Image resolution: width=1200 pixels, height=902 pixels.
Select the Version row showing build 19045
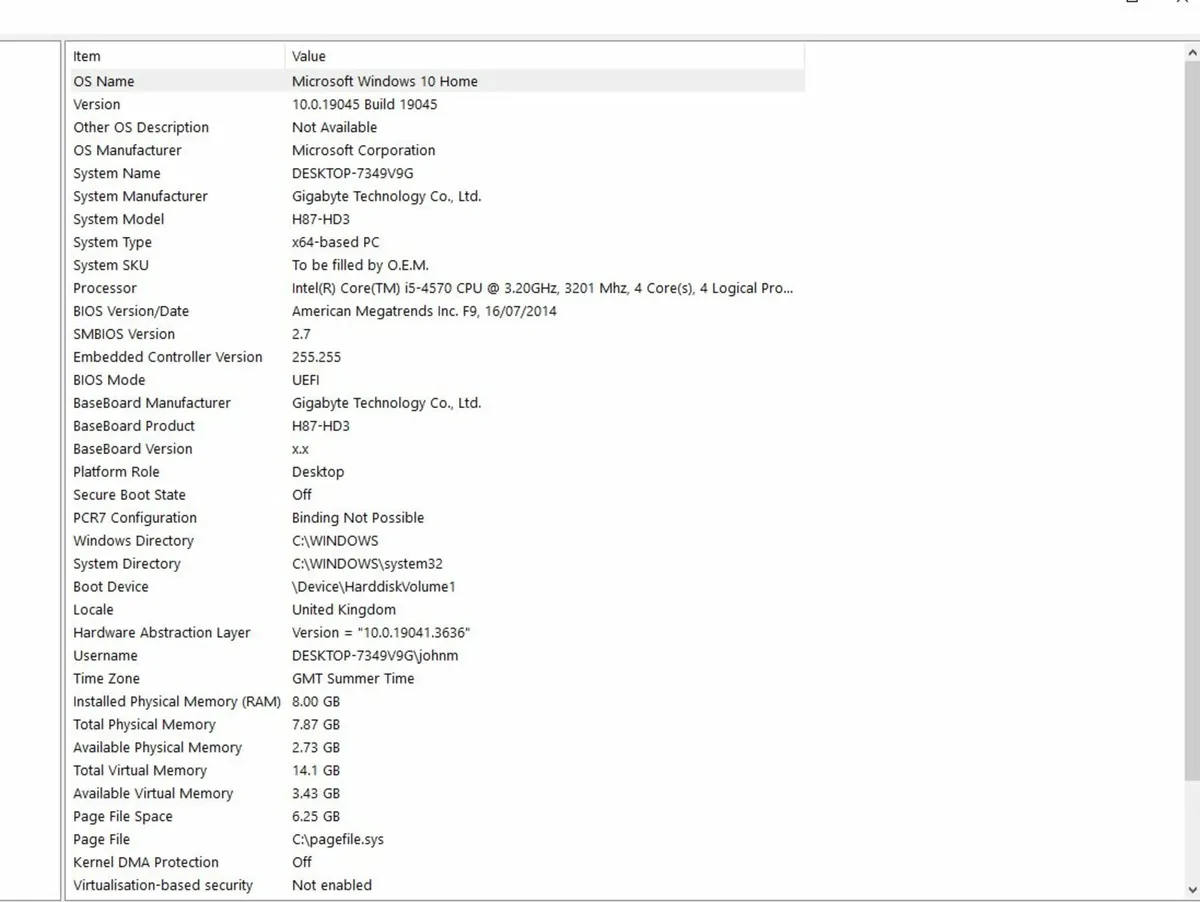tap(97, 105)
